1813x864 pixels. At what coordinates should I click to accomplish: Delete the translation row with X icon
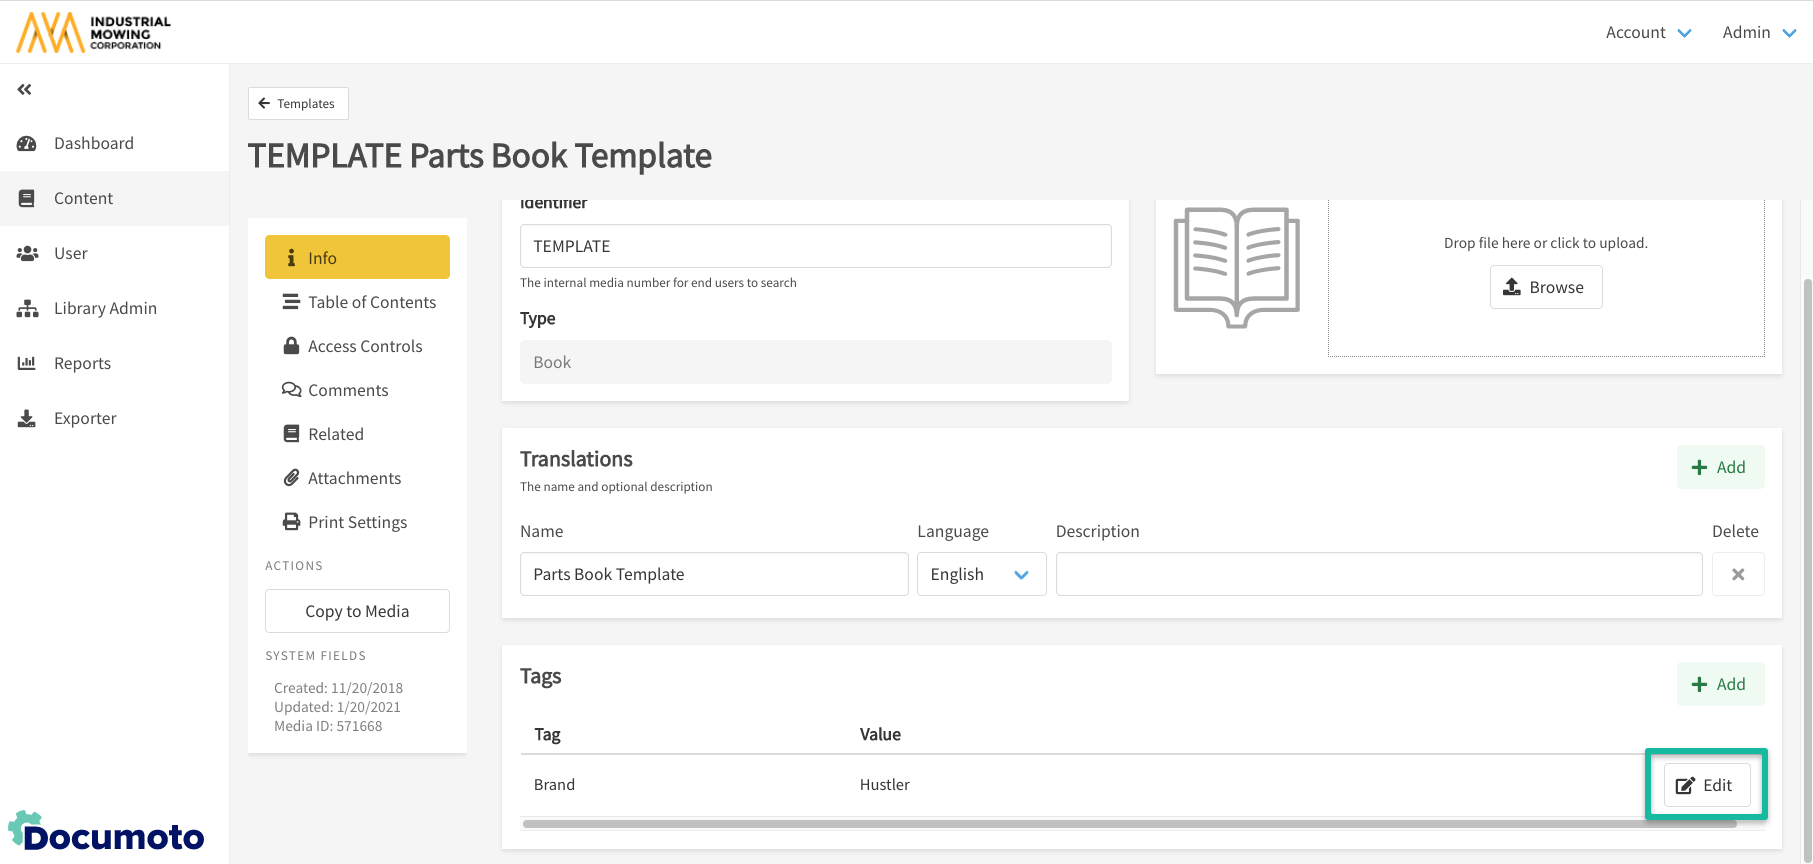(1737, 575)
